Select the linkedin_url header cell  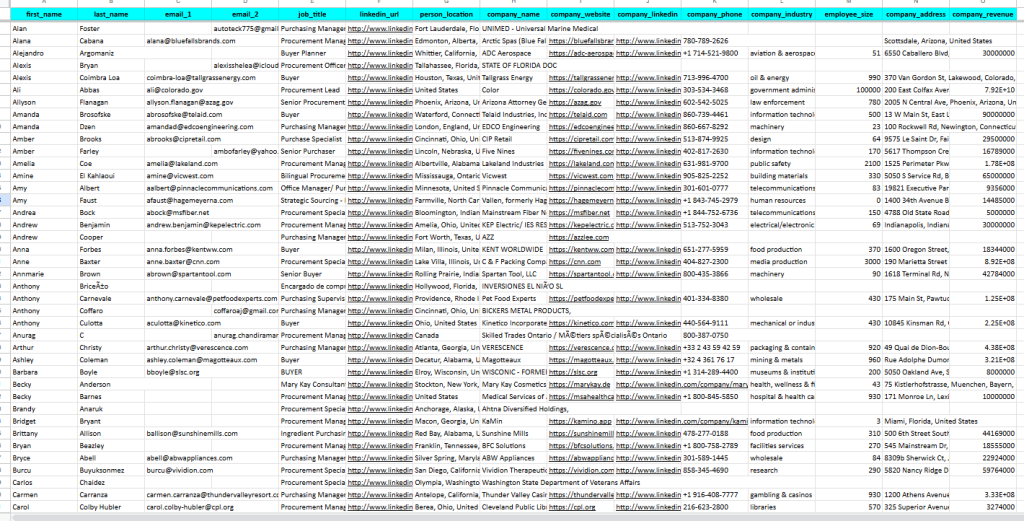379,14
